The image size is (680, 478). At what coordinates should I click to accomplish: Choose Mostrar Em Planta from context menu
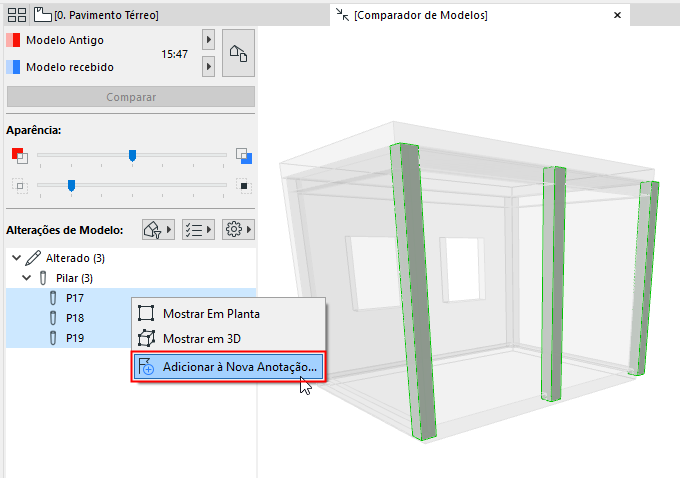228,313
